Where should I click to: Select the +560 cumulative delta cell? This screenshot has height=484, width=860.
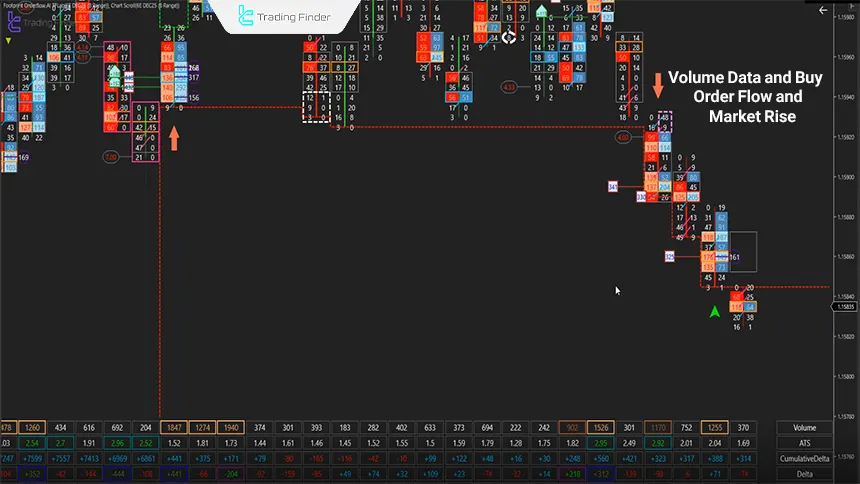pos(601,458)
